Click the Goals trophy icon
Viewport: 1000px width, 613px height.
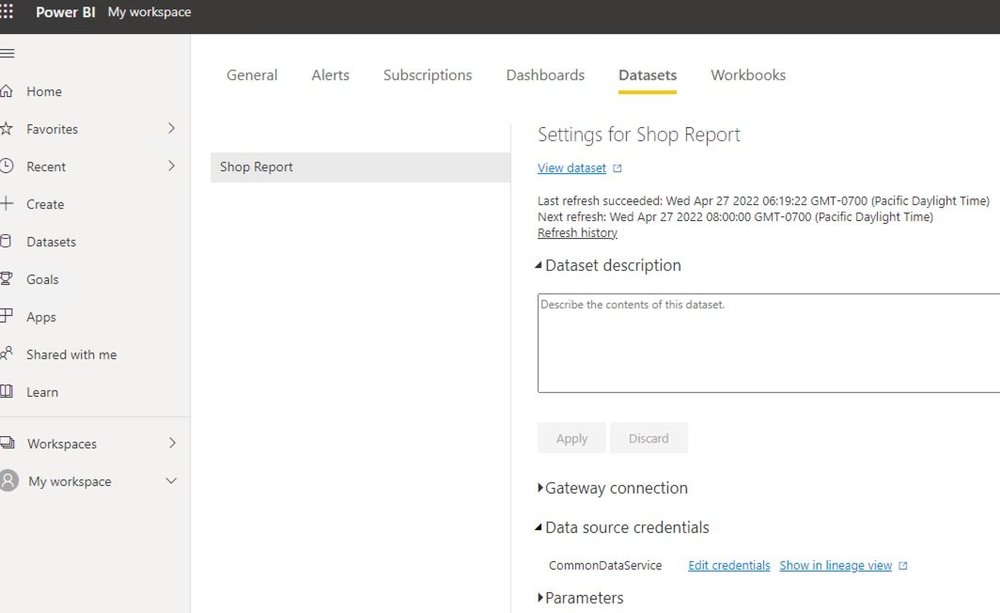(6, 279)
